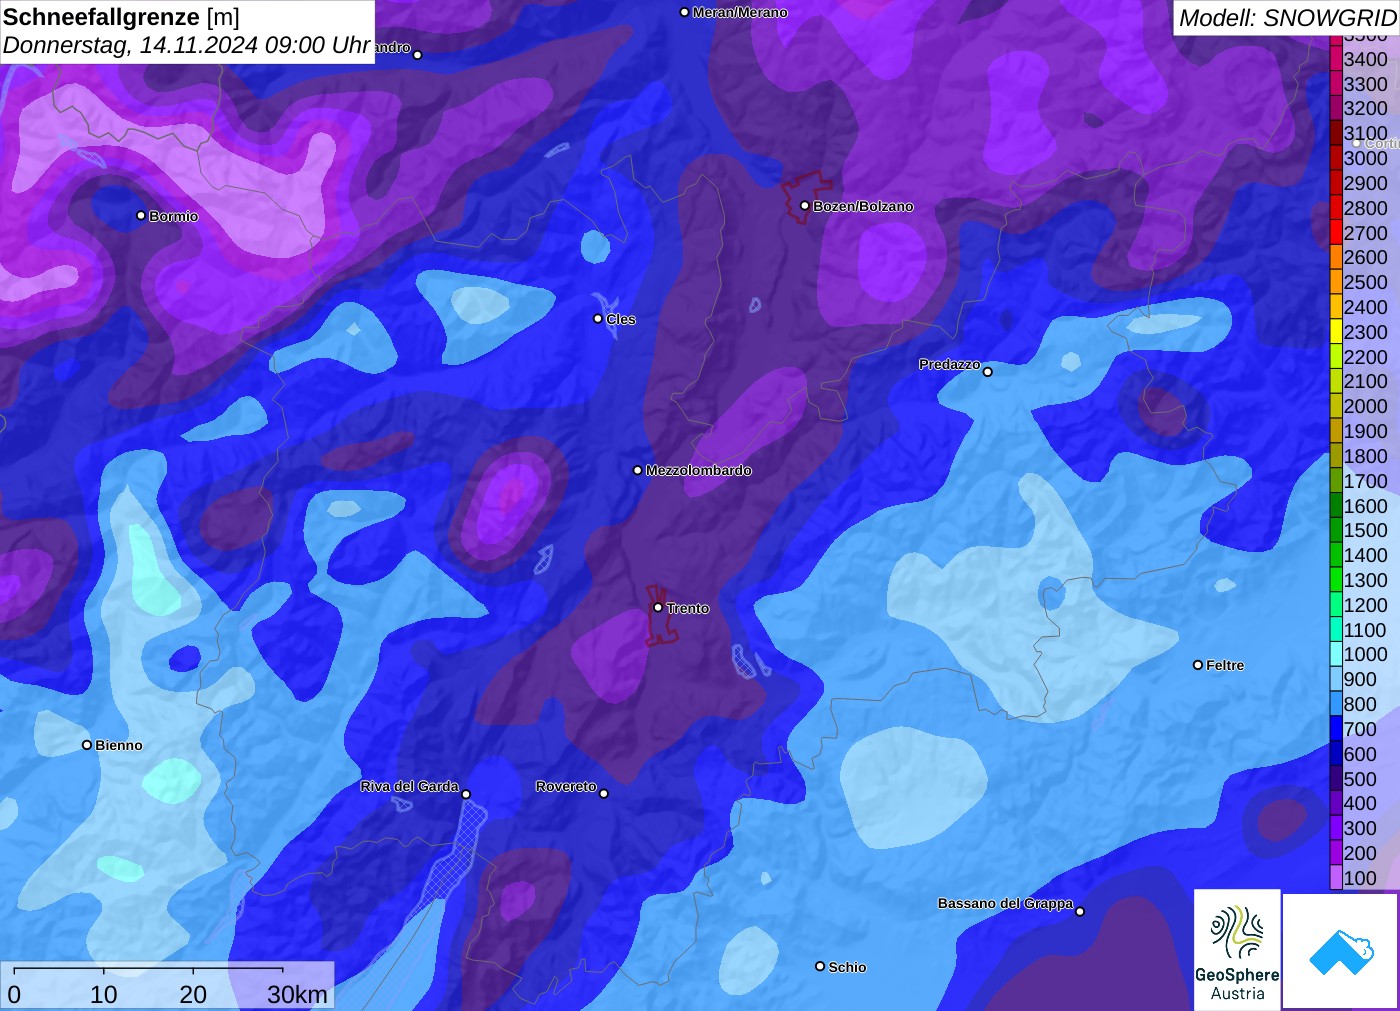Select the Predazzo city marker dot

pyautogui.click(x=988, y=372)
